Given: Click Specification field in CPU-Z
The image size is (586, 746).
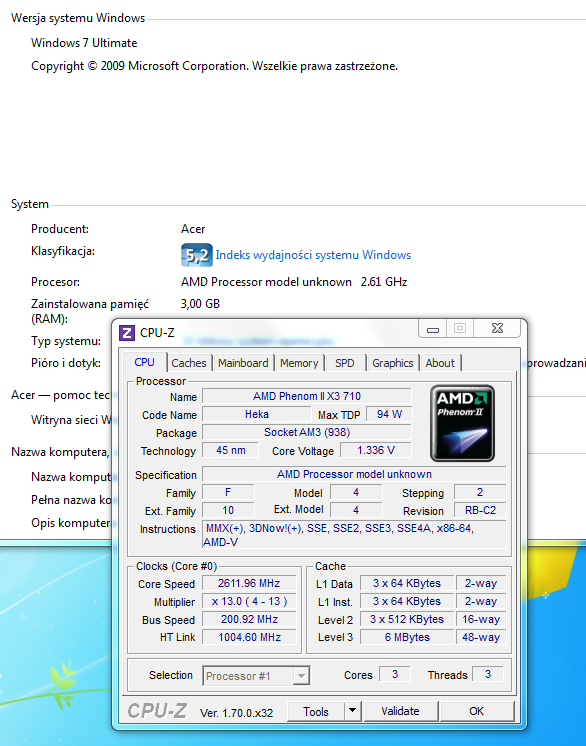Looking at the screenshot, I should click(x=354, y=474).
